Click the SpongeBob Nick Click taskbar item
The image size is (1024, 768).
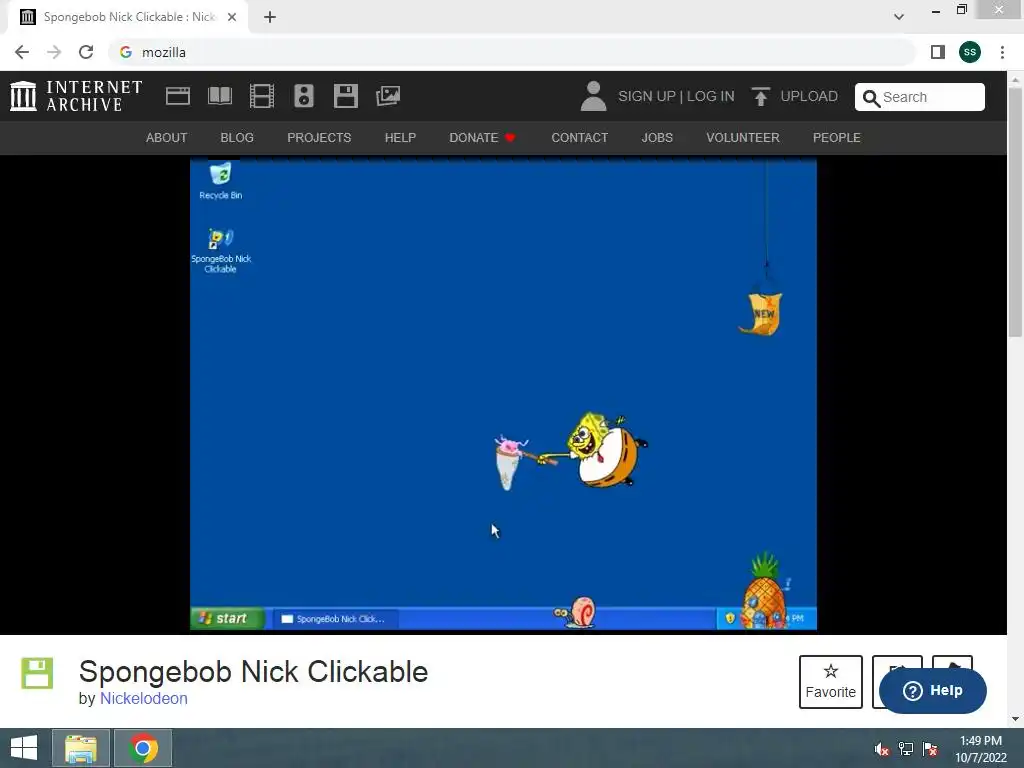[334, 619]
